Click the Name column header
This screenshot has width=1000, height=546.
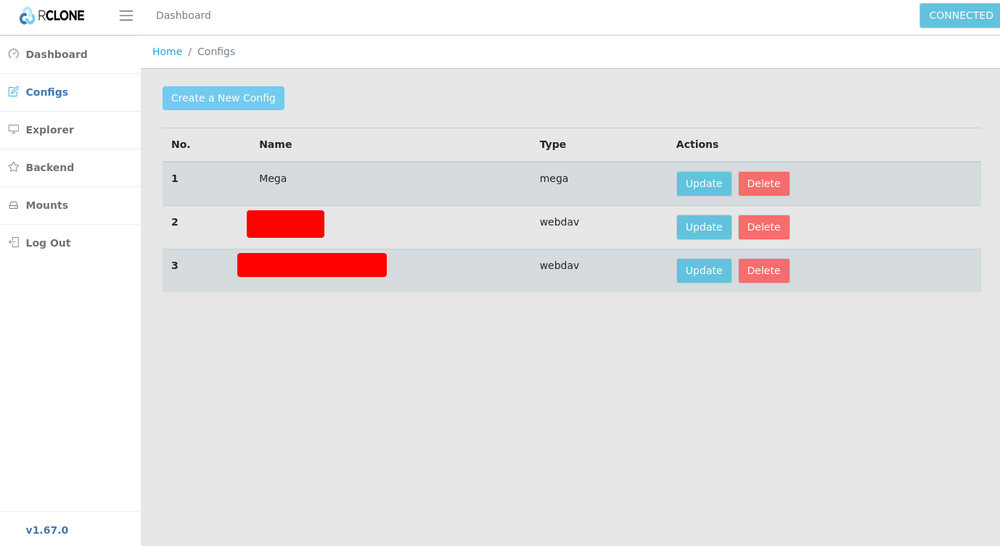276,144
